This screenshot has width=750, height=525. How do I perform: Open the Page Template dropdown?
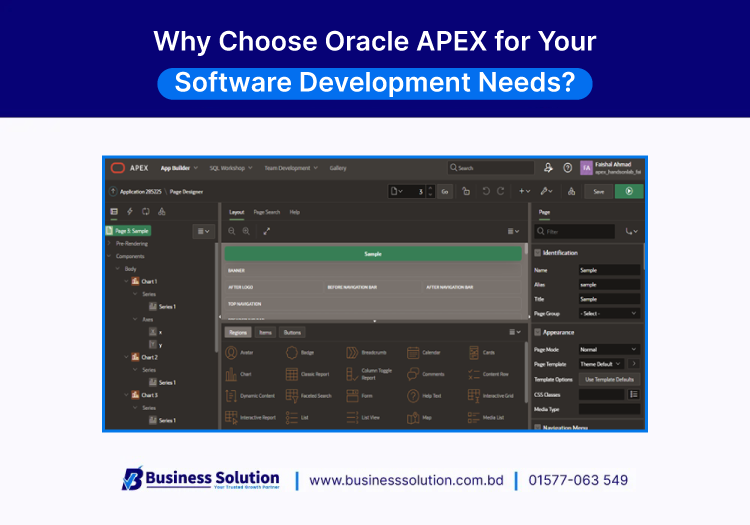click(x=601, y=364)
